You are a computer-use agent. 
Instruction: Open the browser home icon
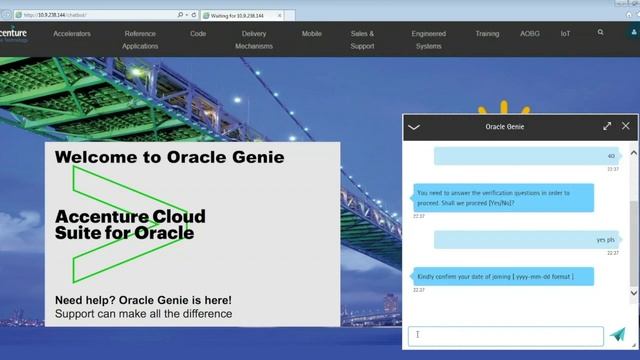point(629,15)
